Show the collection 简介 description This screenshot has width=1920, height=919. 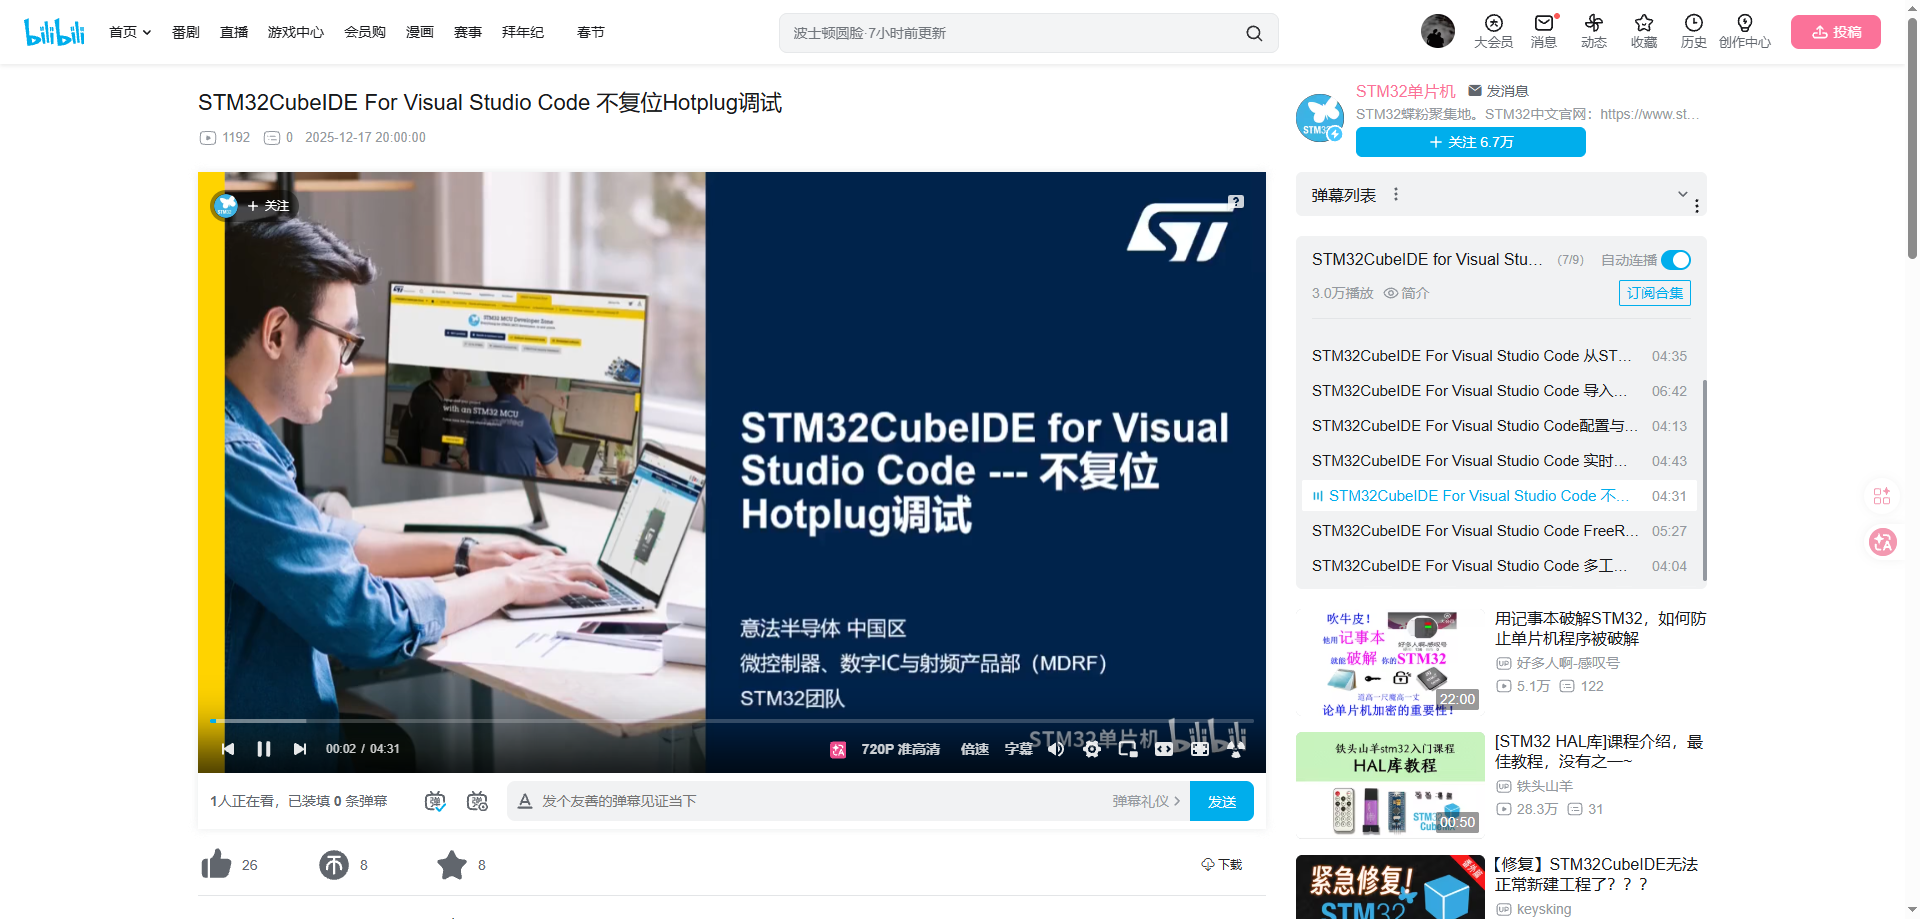coord(1407,293)
